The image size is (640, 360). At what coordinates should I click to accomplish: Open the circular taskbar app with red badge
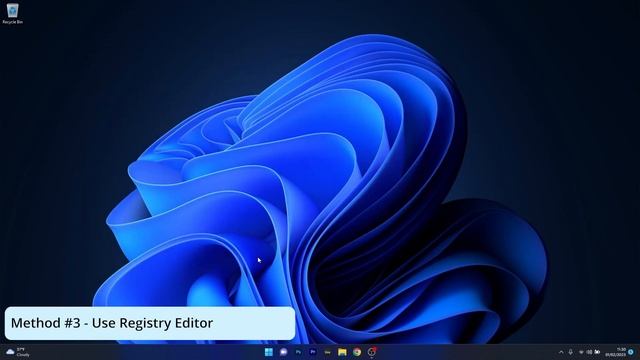pos(371,352)
